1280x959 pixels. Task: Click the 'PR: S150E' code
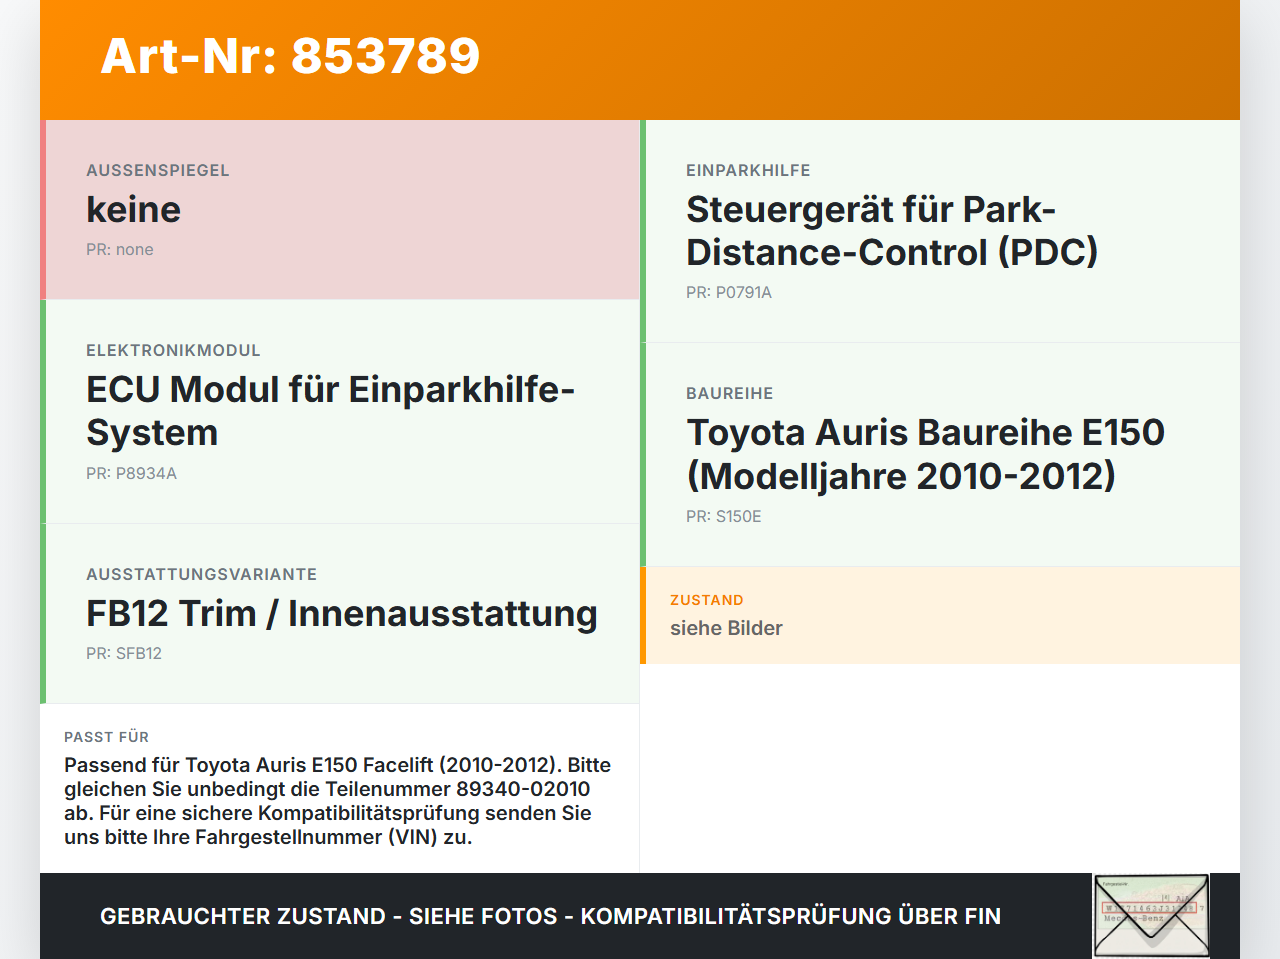pos(724,517)
